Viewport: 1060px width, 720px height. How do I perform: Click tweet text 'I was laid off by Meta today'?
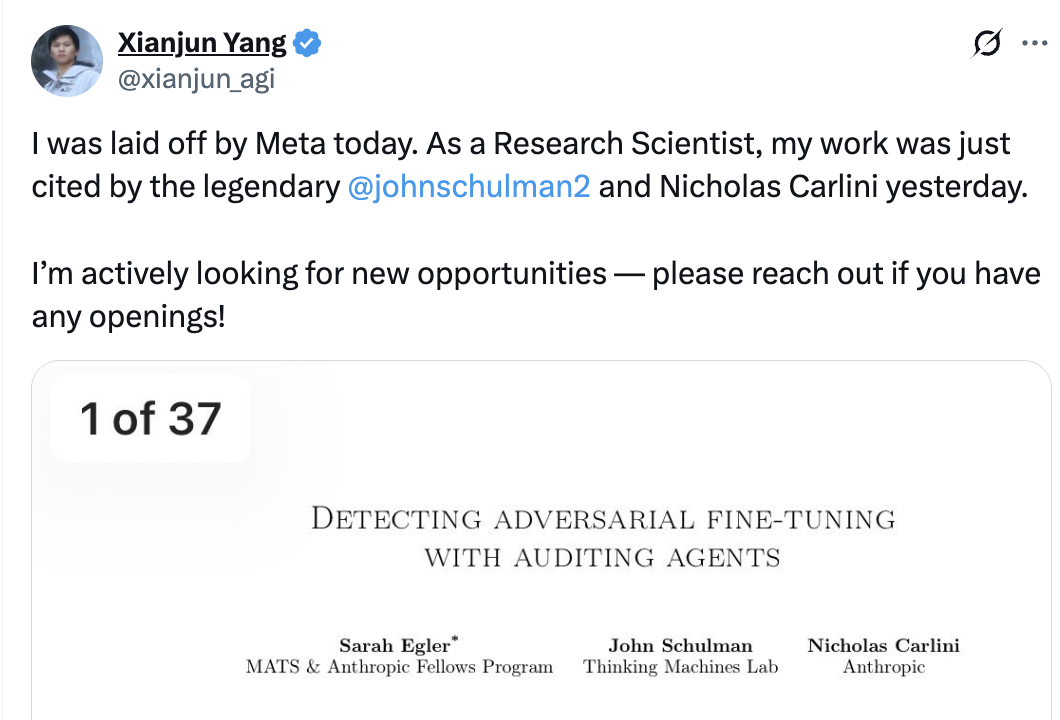click(x=220, y=144)
